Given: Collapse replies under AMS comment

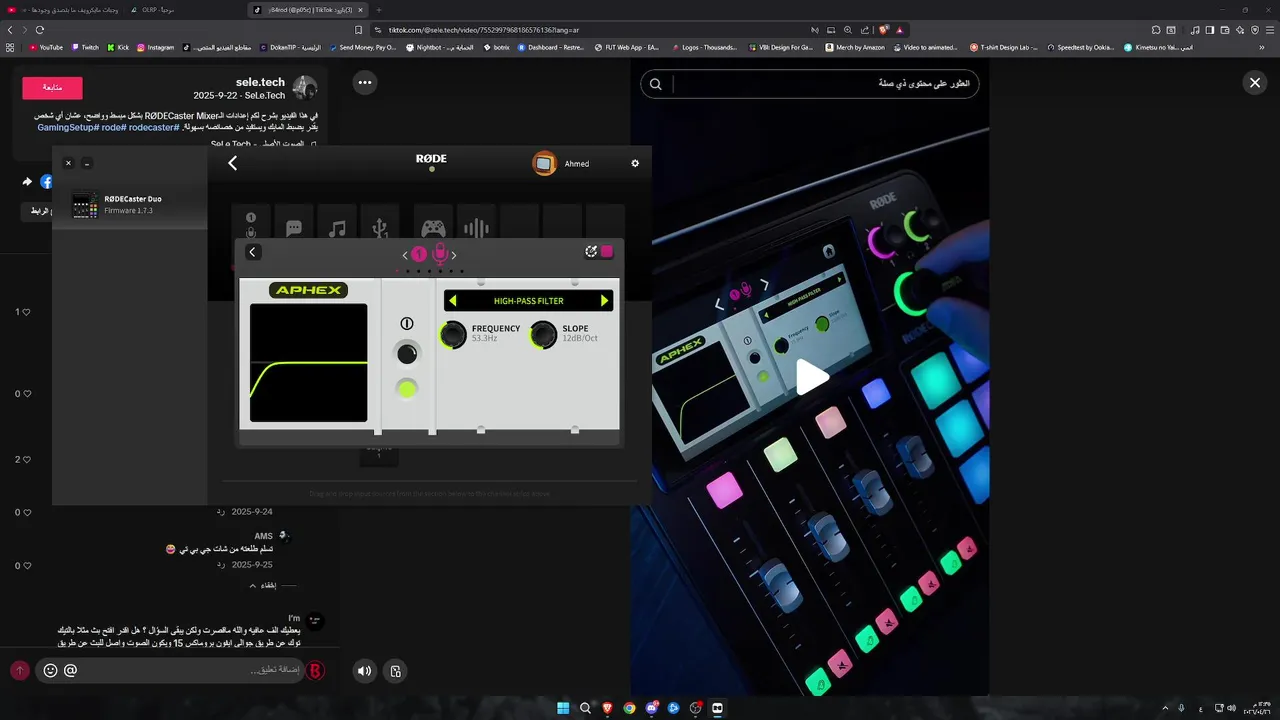Looking at the screenshot, I should (269, 585).
